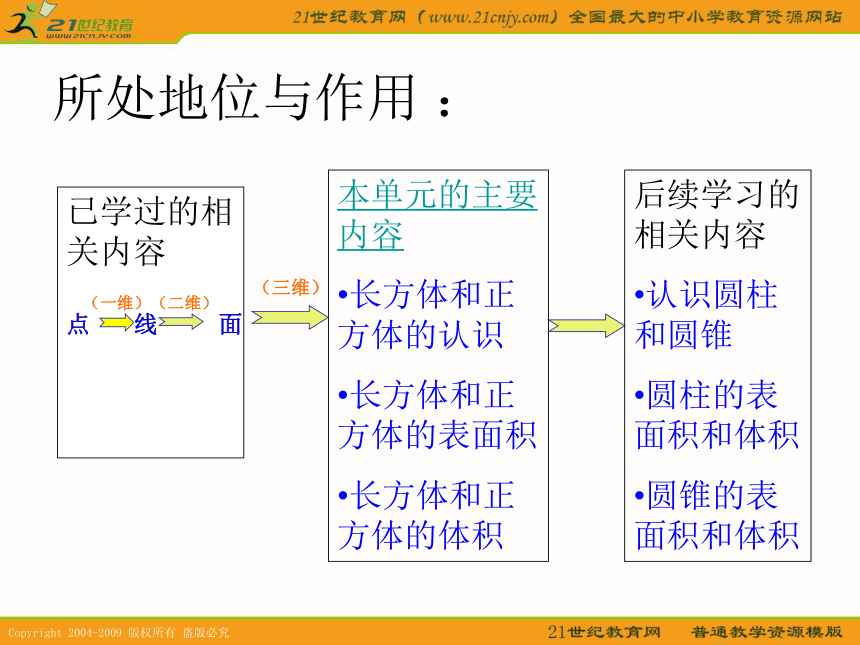Click the footer text 普通教学资源模版
The height and width of the screenshot is (645, 860).
click(767, 632)
